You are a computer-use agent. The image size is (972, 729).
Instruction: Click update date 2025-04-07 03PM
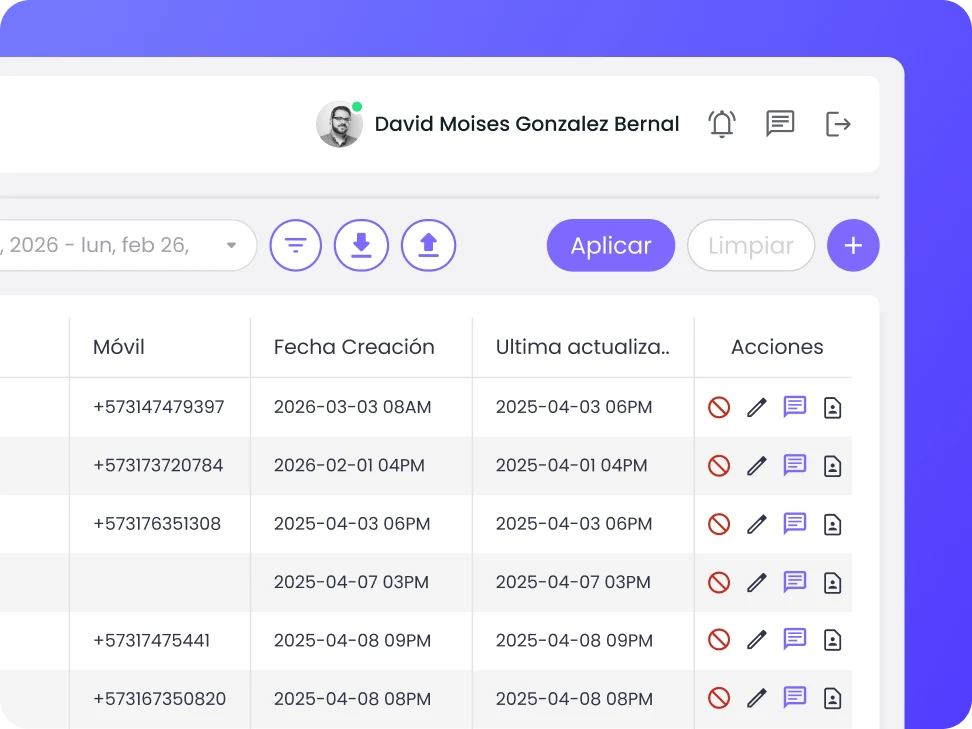(573, 581)
